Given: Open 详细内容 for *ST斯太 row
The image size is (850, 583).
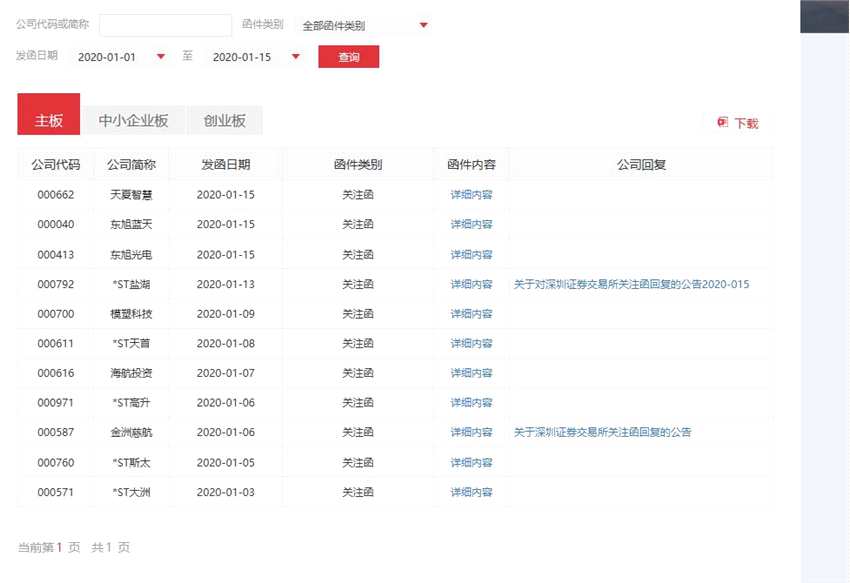Looking at the screenshot, I should pos(471,463).
